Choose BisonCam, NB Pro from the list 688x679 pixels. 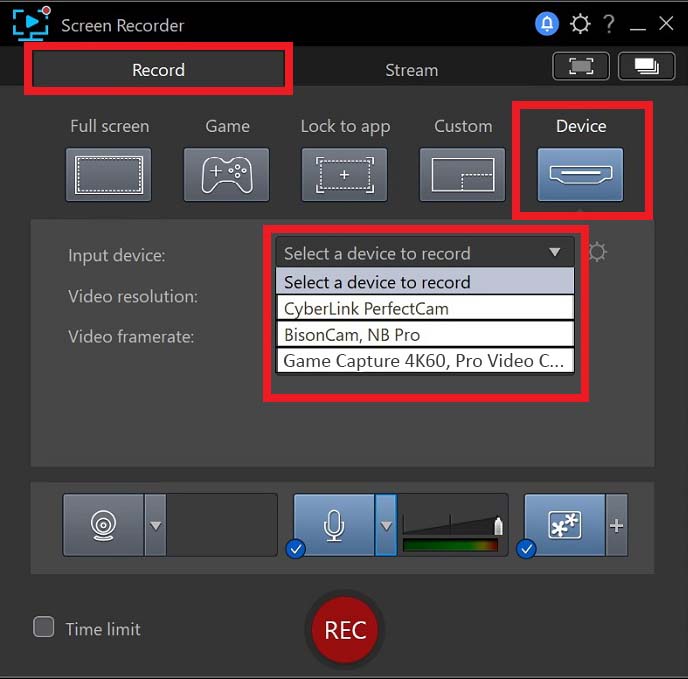[x=425, y=335]
